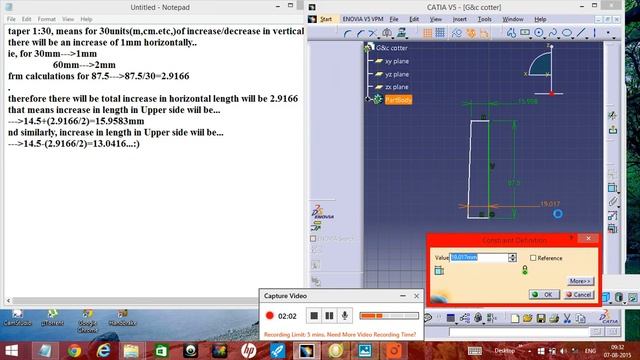
Task: Click More>> button in Constraint Definition
Action: (580, 281)
